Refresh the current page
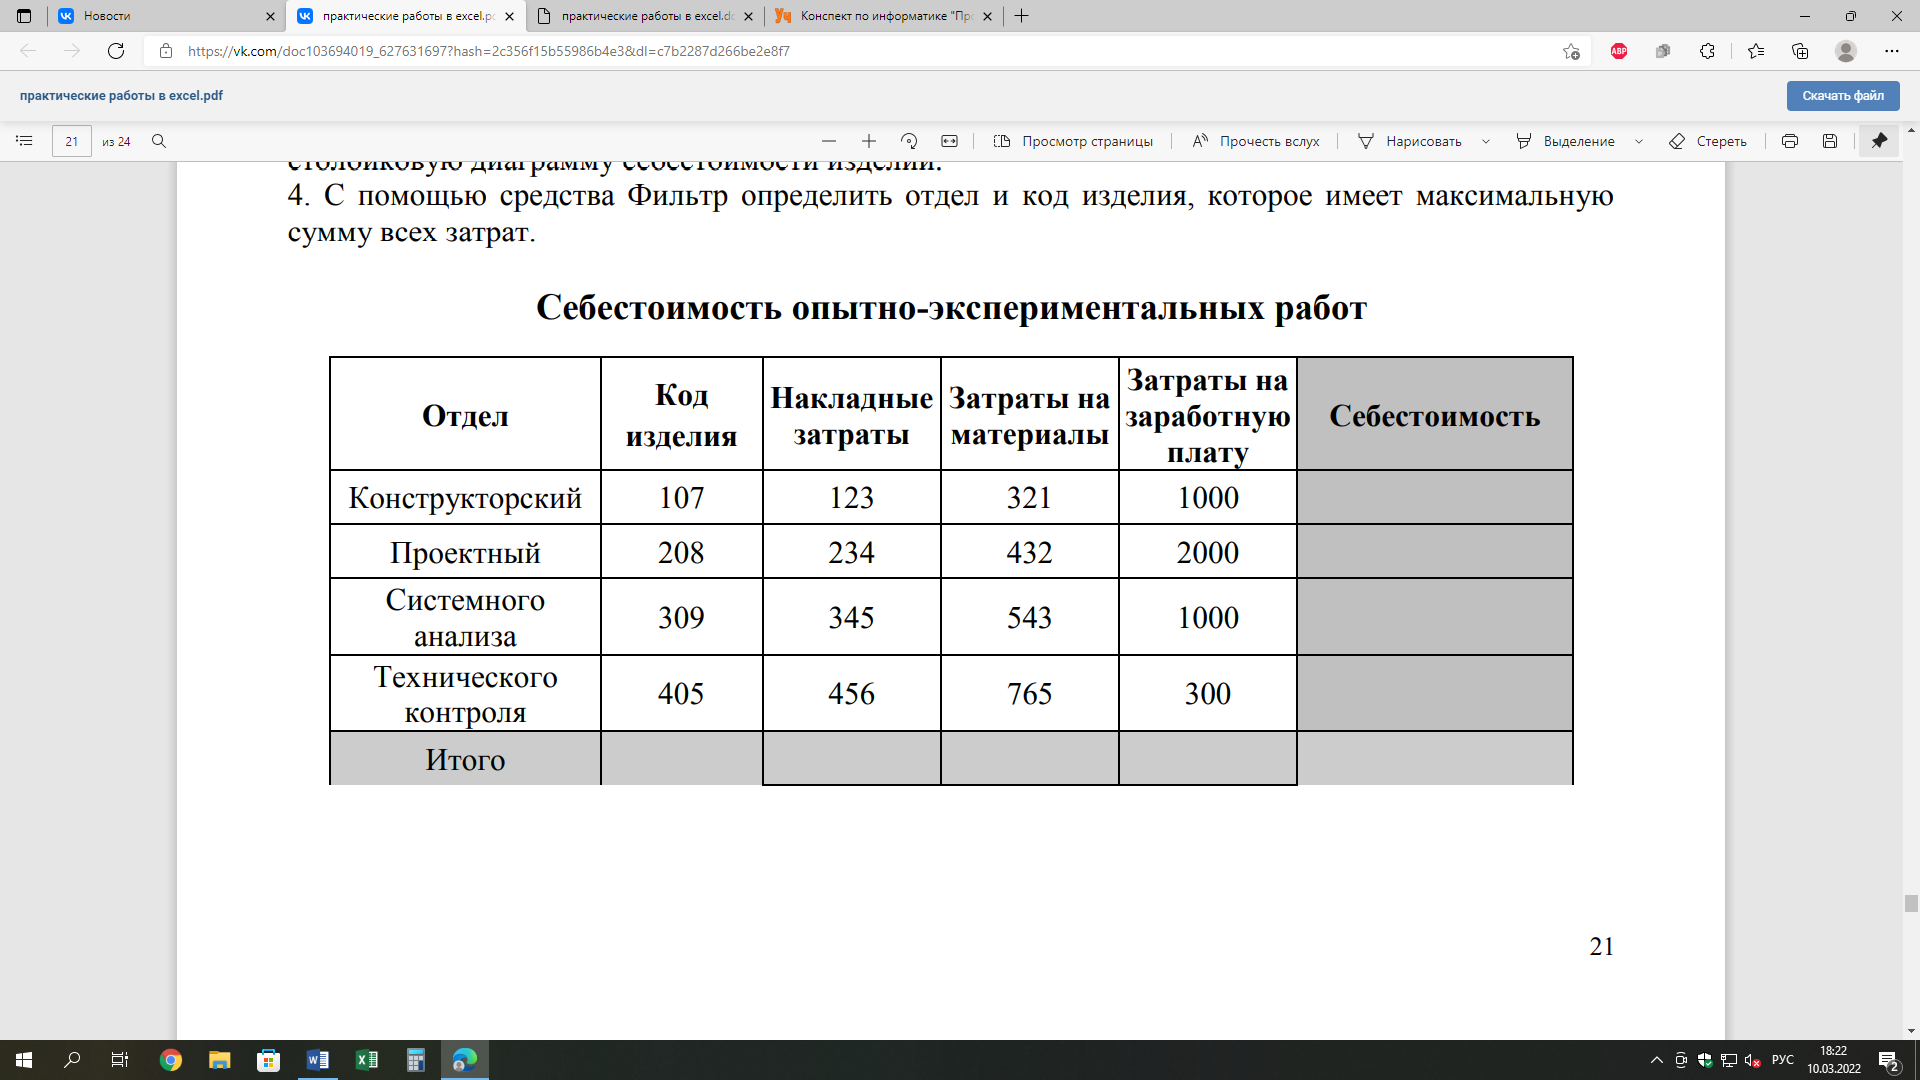Image resolution: width=1920 pixels, height=1080 pixels. click(116, 51)
